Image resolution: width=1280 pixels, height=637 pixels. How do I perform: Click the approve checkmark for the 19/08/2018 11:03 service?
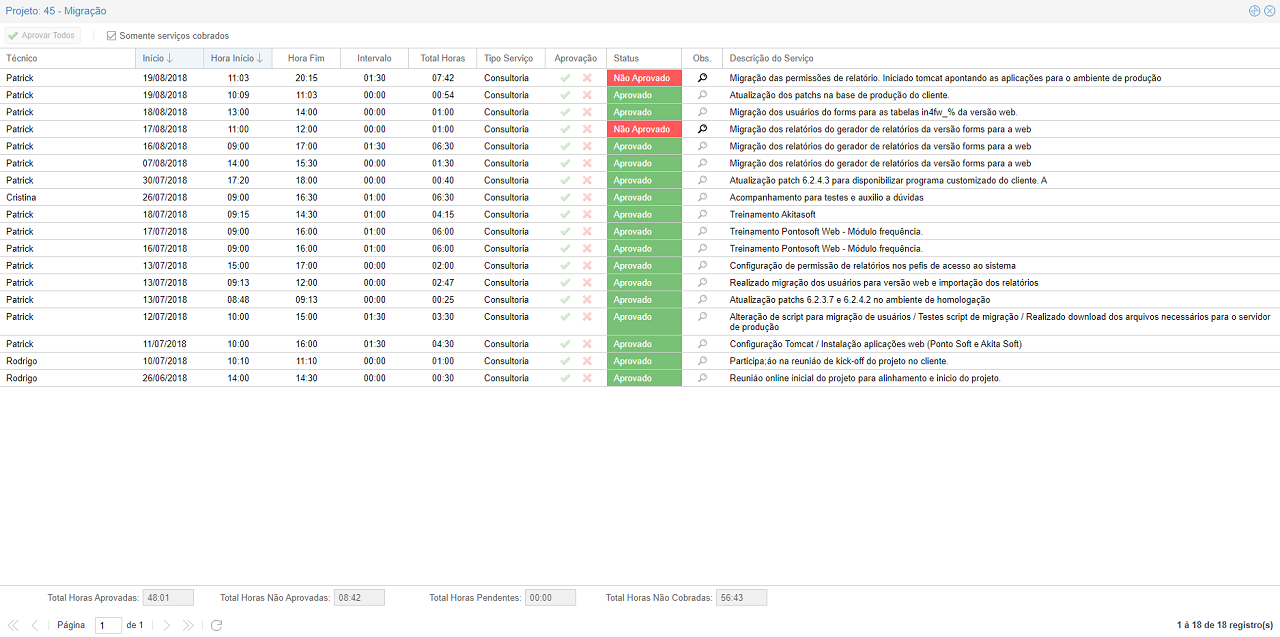(x=565, y=78)
